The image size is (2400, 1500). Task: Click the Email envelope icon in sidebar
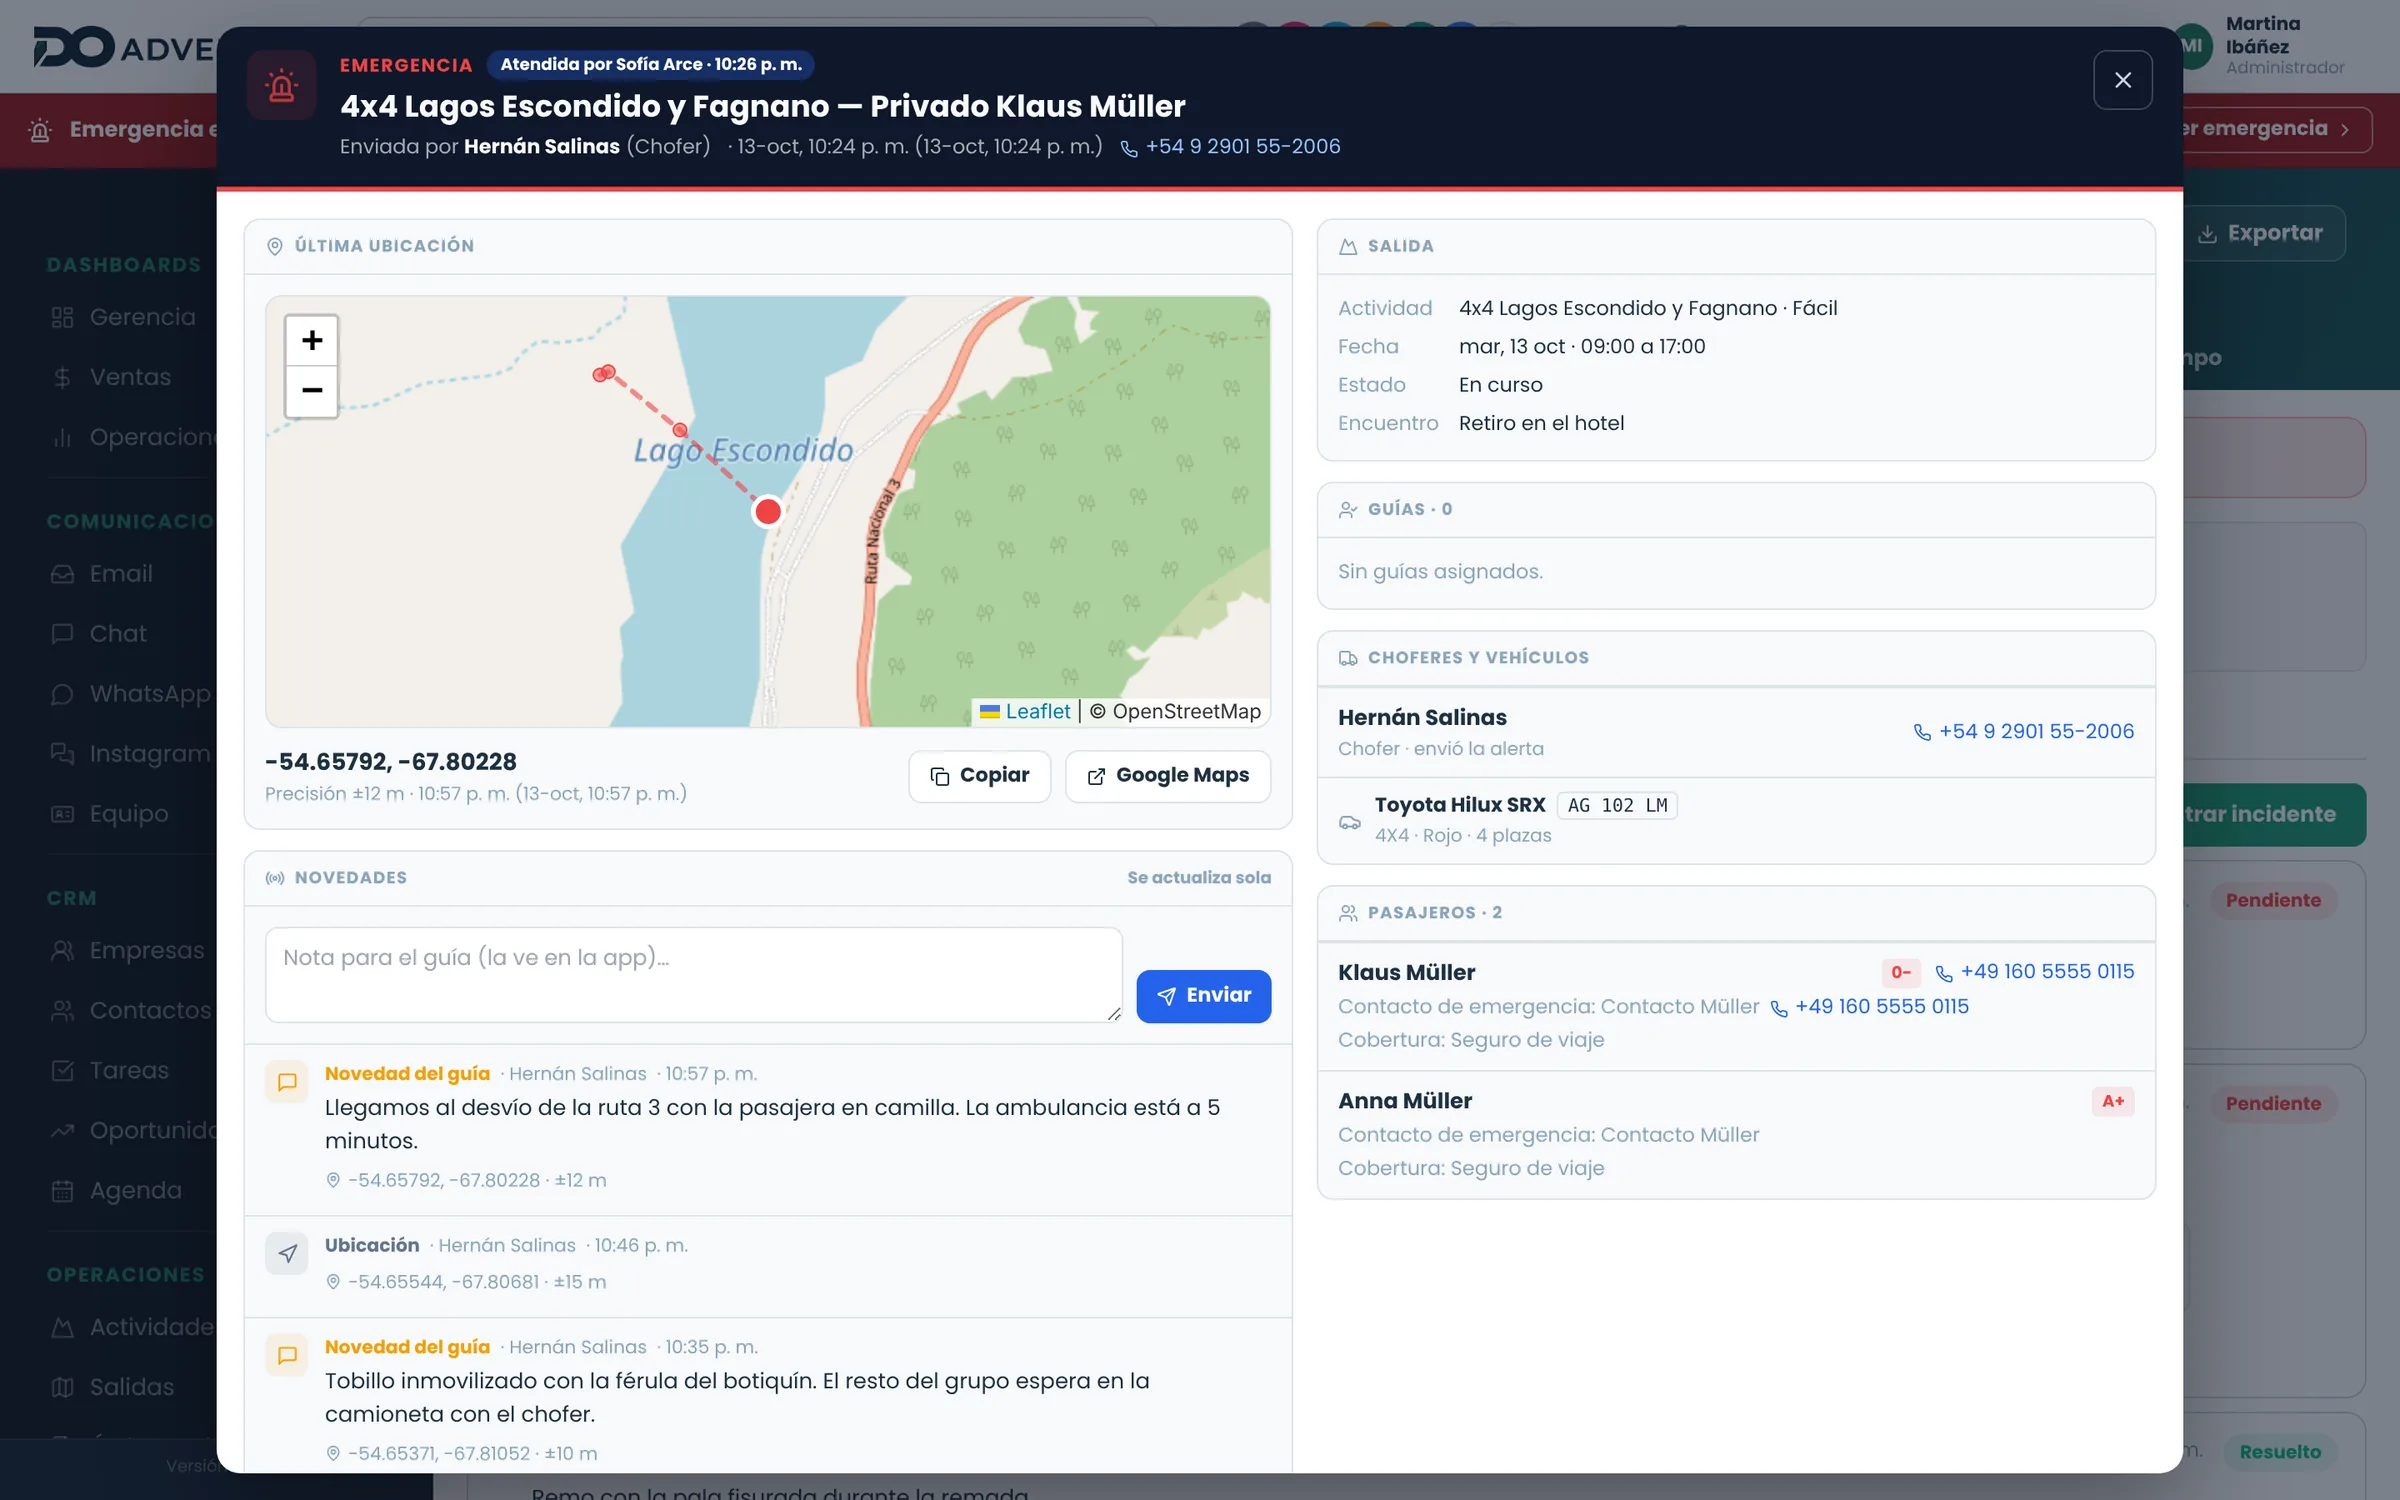[62, 575]
